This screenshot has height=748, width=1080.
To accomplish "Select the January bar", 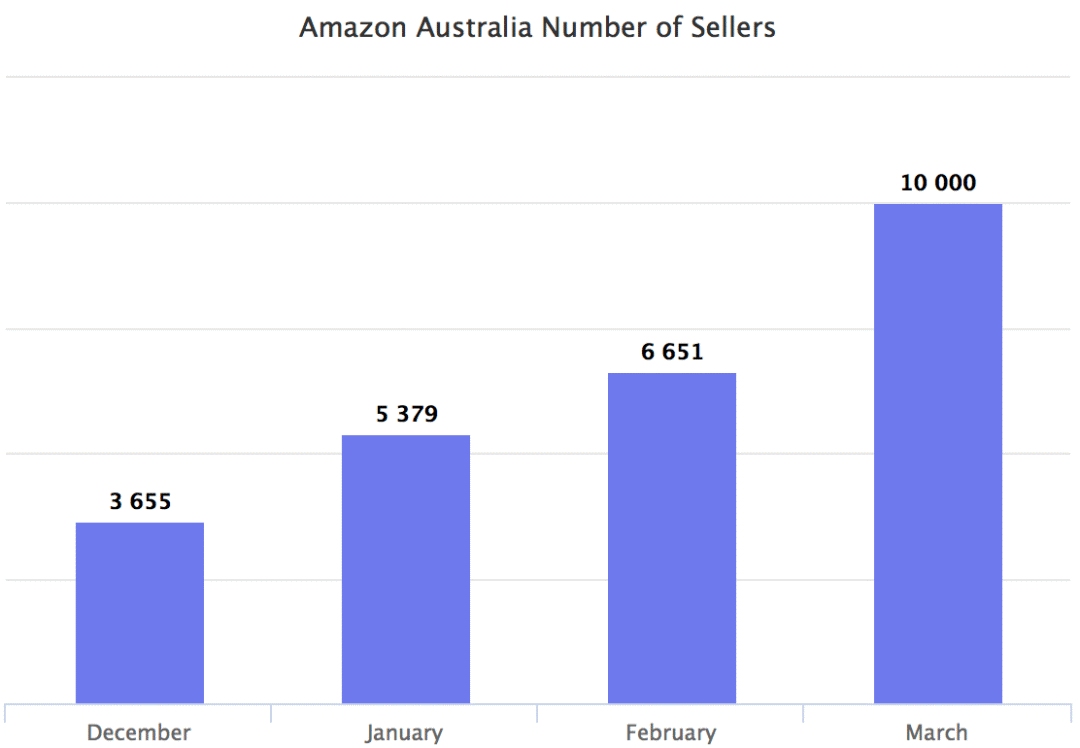I will [x=406, y=568].
